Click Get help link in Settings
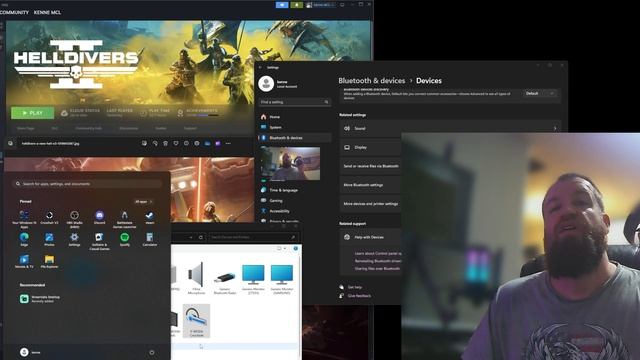Image resolution: width=640 pixels, height=360 pixels. pos(355,287)
